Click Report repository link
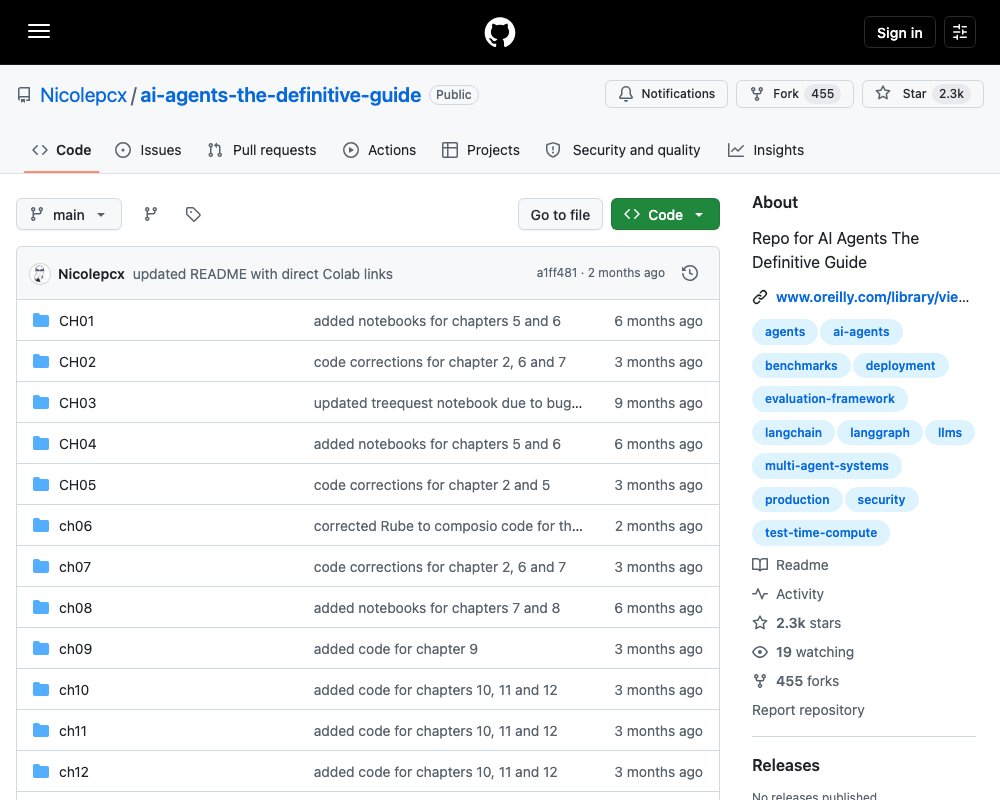The width and height of the screenshot is (1000, 800). [808, 710]
